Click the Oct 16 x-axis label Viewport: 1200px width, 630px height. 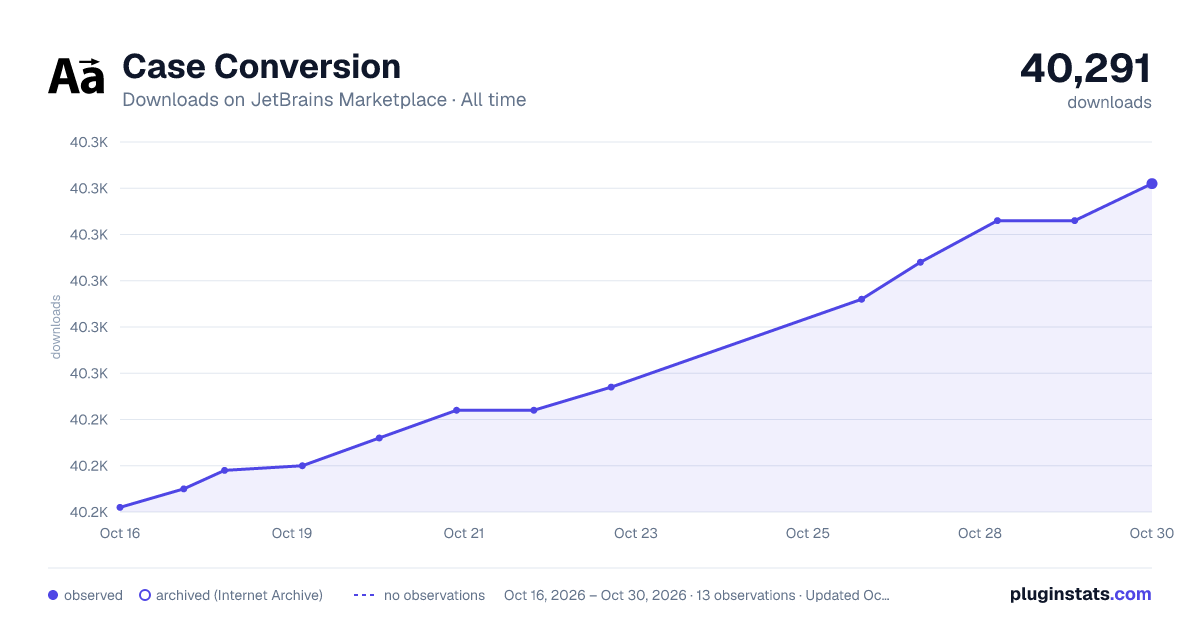(120, 533)
